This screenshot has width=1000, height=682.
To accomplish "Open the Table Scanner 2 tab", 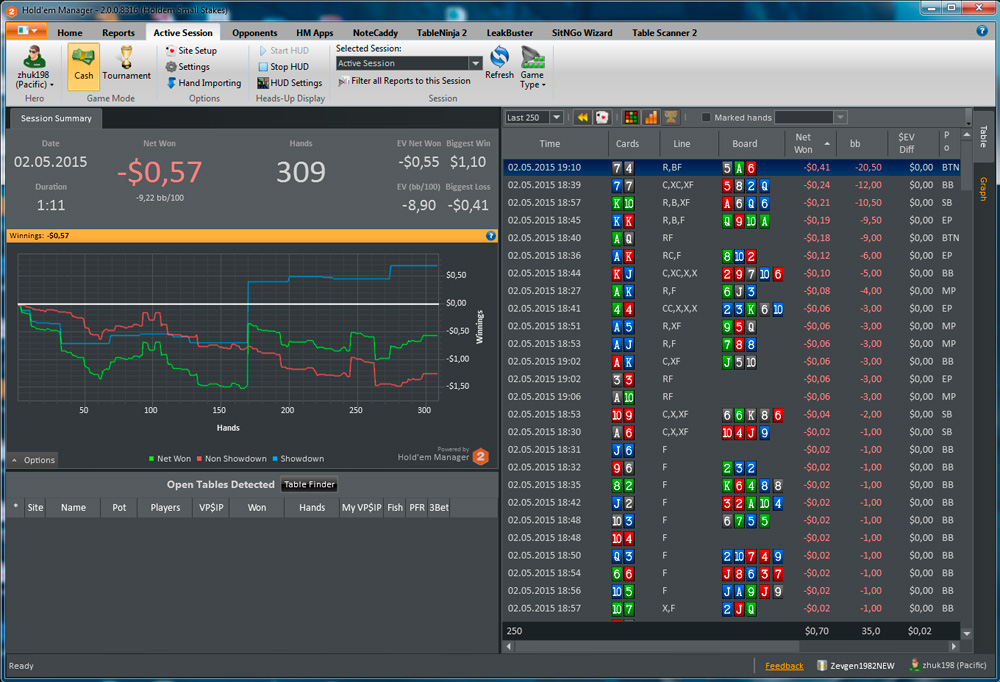I will (x=664, y=33).
